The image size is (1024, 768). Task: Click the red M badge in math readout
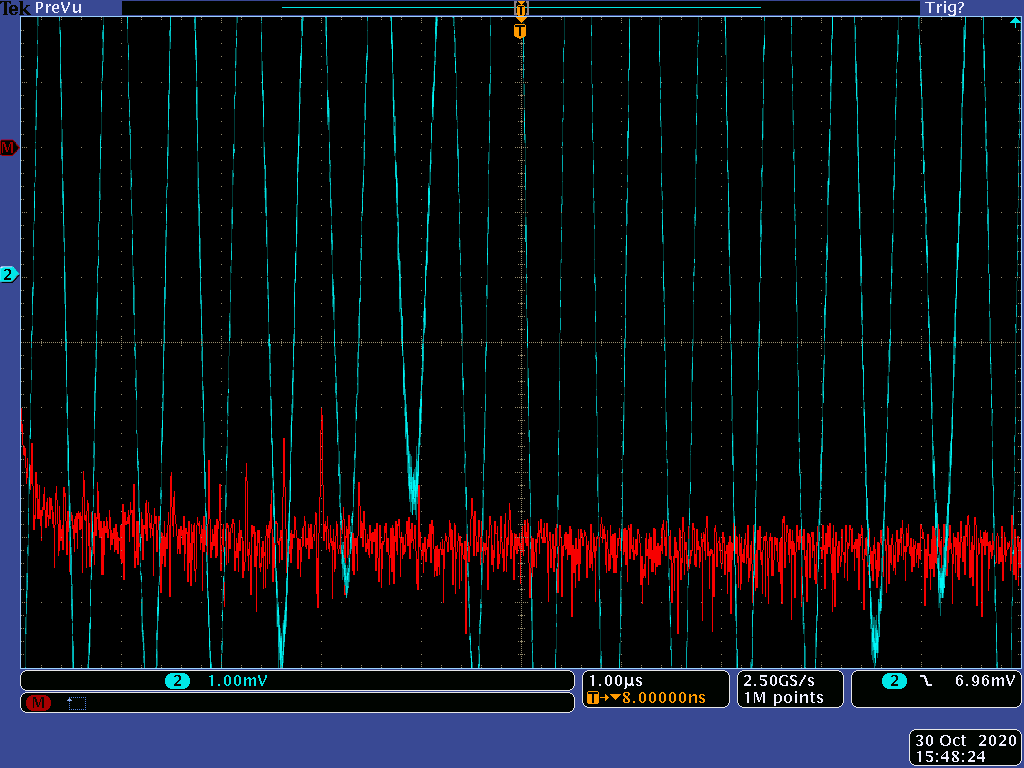point(39,703)
